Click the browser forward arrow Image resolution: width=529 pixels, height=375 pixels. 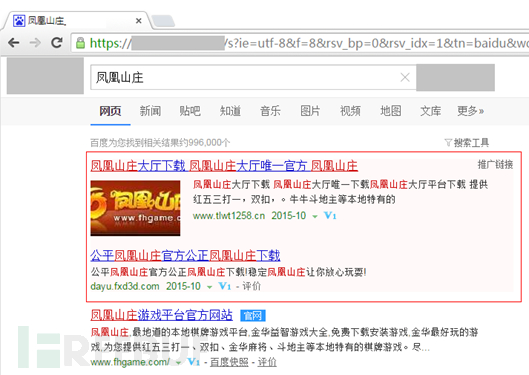tap(35, 43)
